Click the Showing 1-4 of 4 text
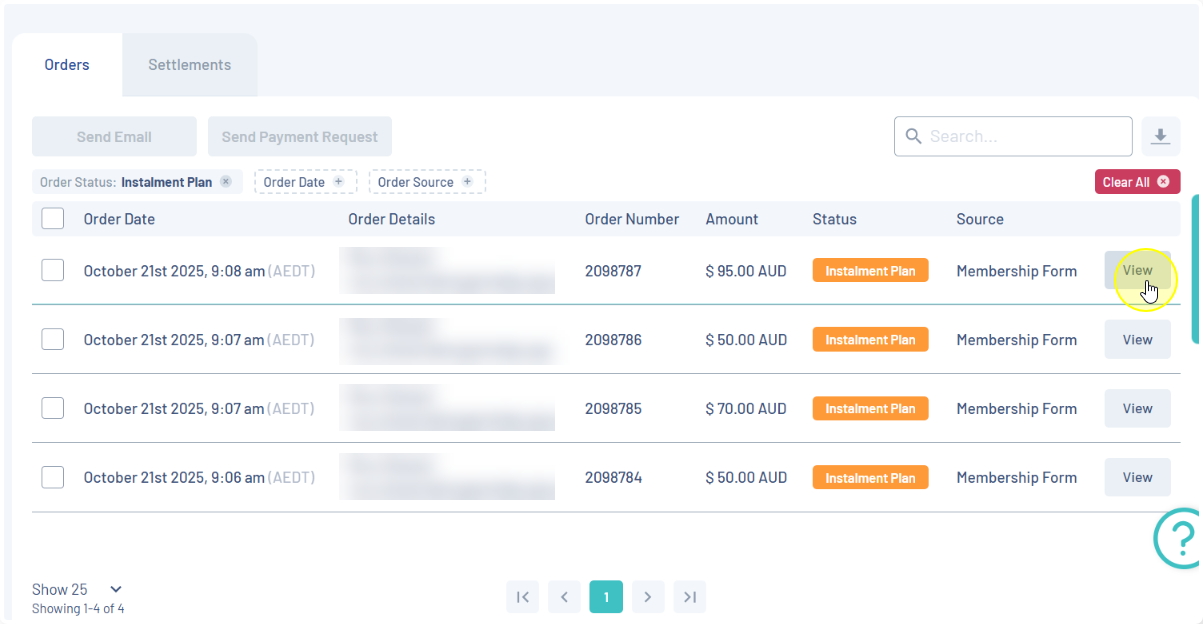1203x624 pixels. [78, 608]
